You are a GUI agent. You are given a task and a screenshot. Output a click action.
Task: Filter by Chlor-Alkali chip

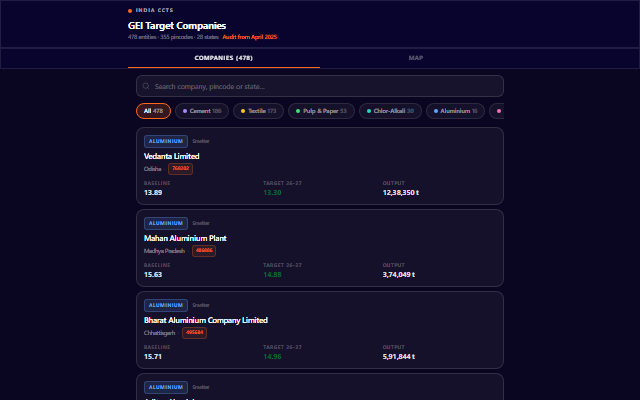[390, 111]
